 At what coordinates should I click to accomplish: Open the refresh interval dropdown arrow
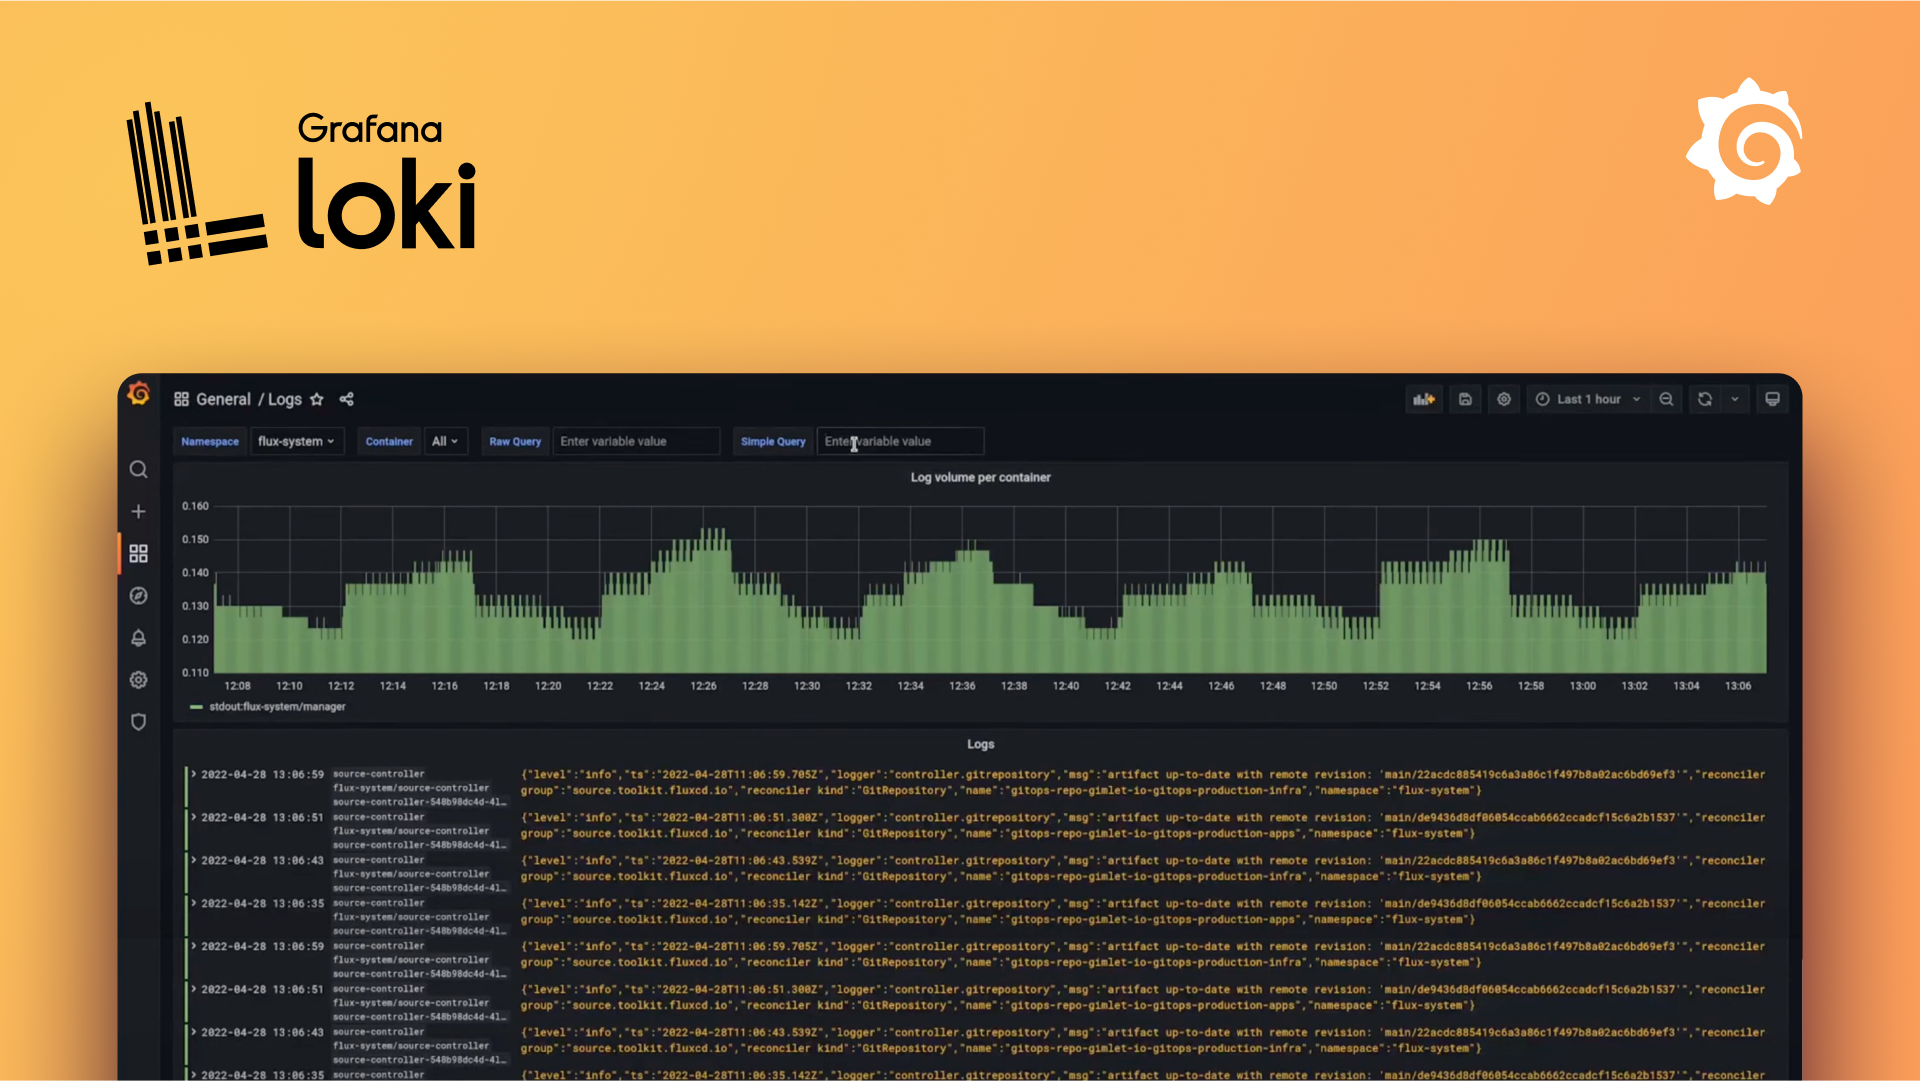point(1736,399)
